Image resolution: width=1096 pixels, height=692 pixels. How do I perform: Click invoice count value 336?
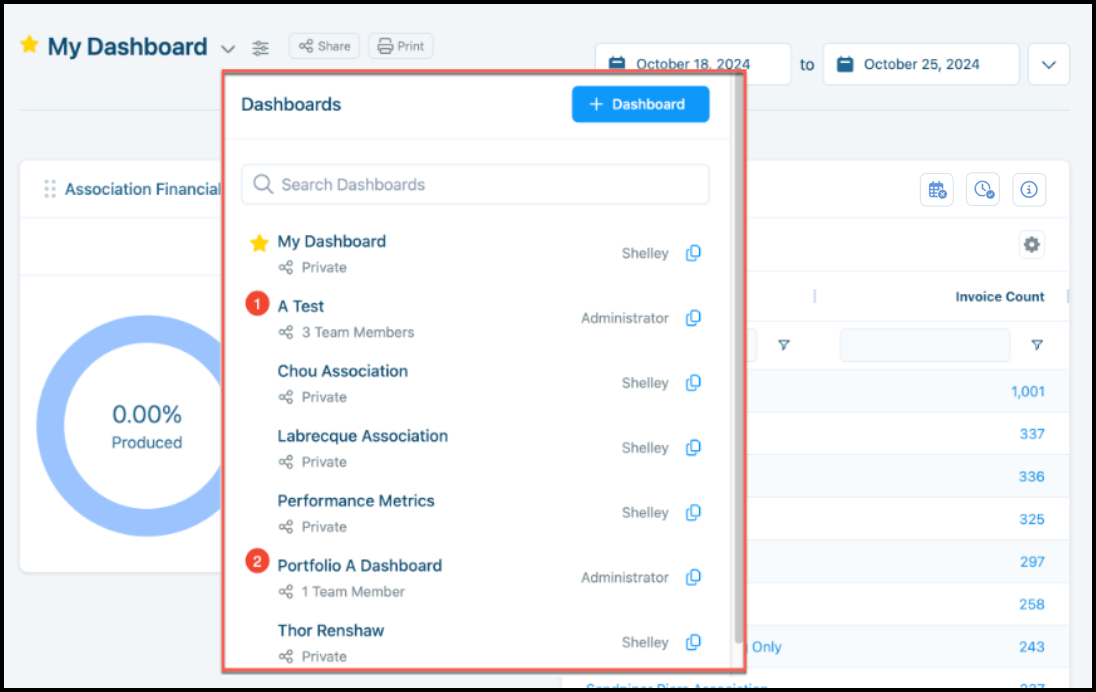point(1032,477)
